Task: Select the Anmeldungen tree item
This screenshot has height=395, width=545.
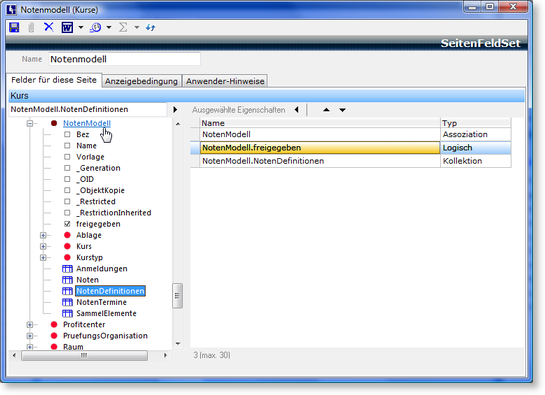Action: point(102,269)
